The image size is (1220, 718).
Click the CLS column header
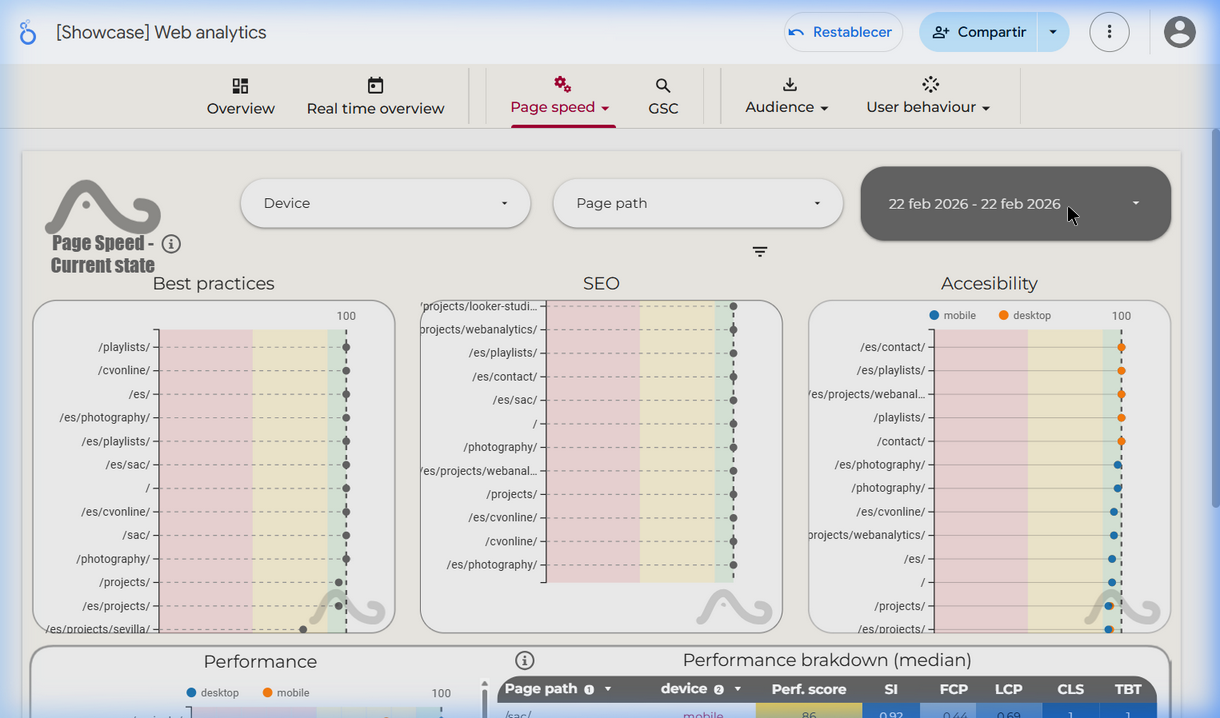coord(1070,689)
